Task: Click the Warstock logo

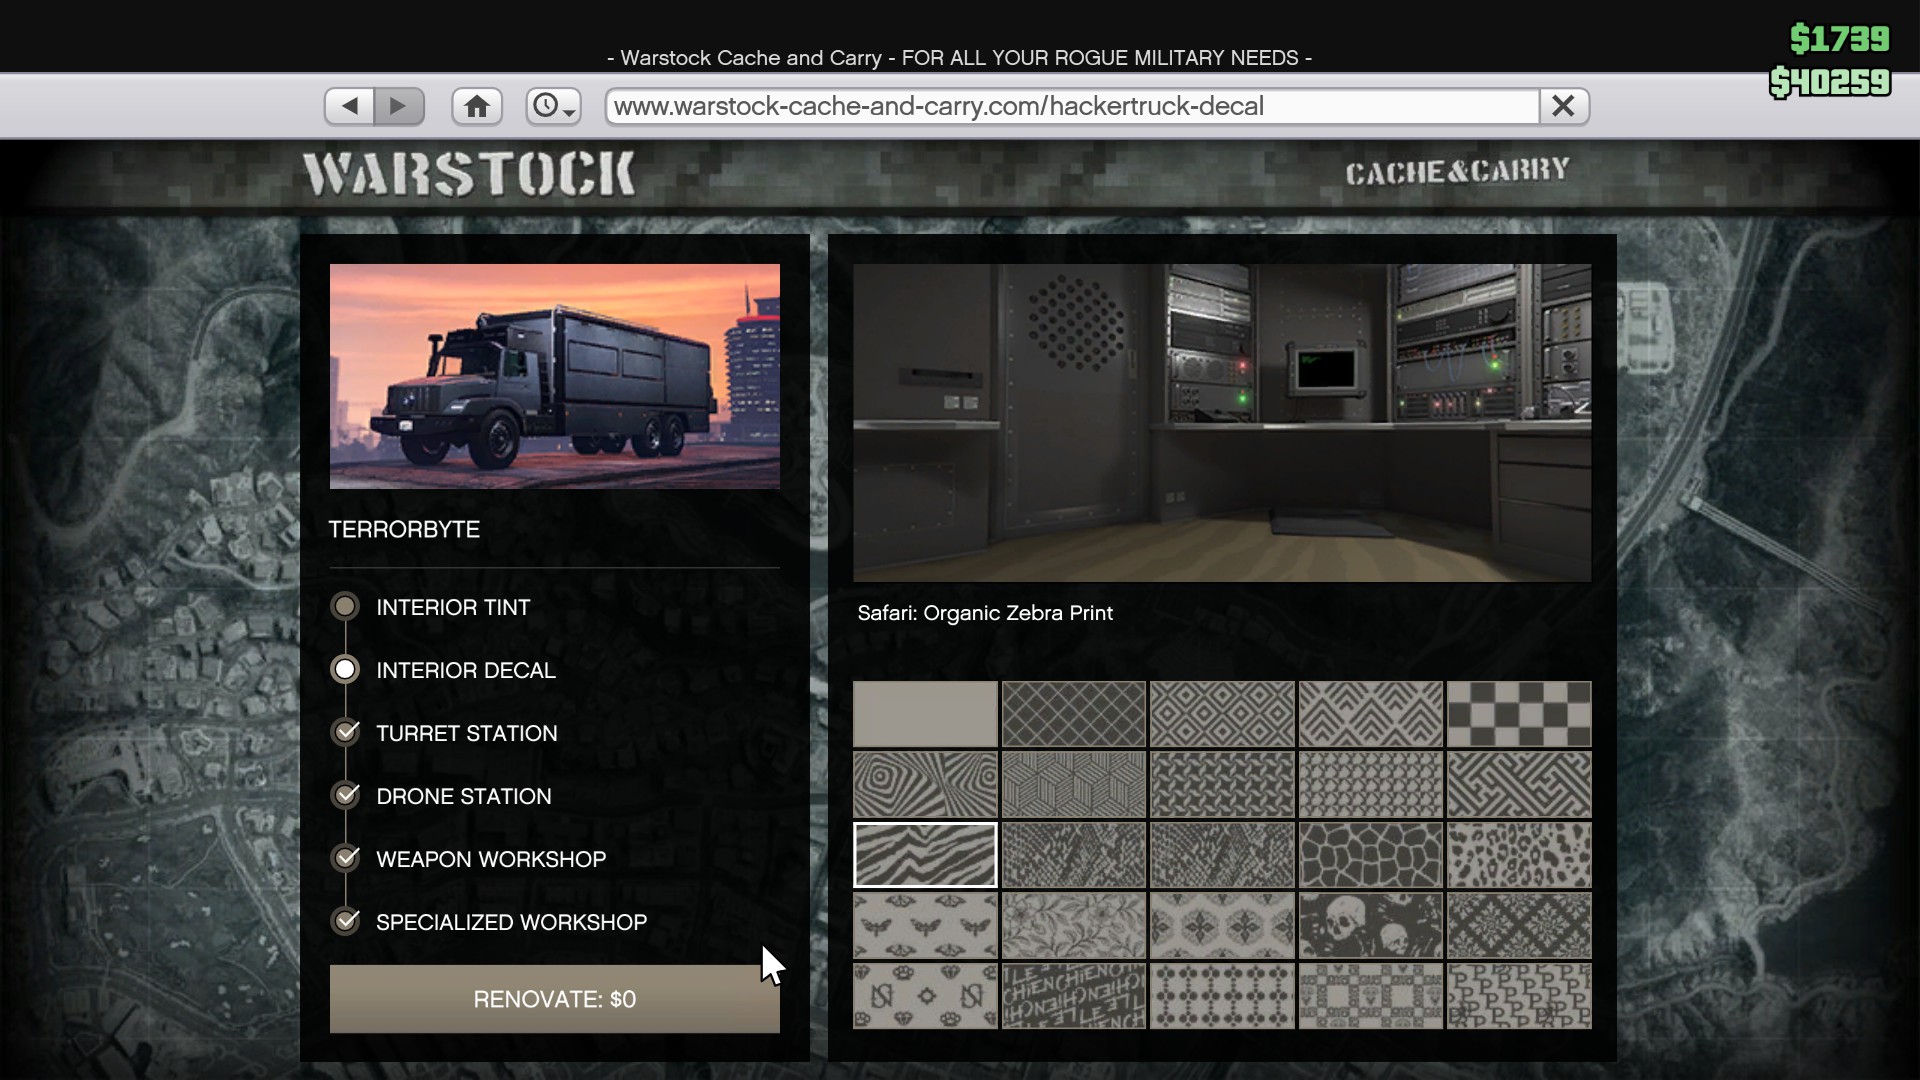Action: (469, 174)
